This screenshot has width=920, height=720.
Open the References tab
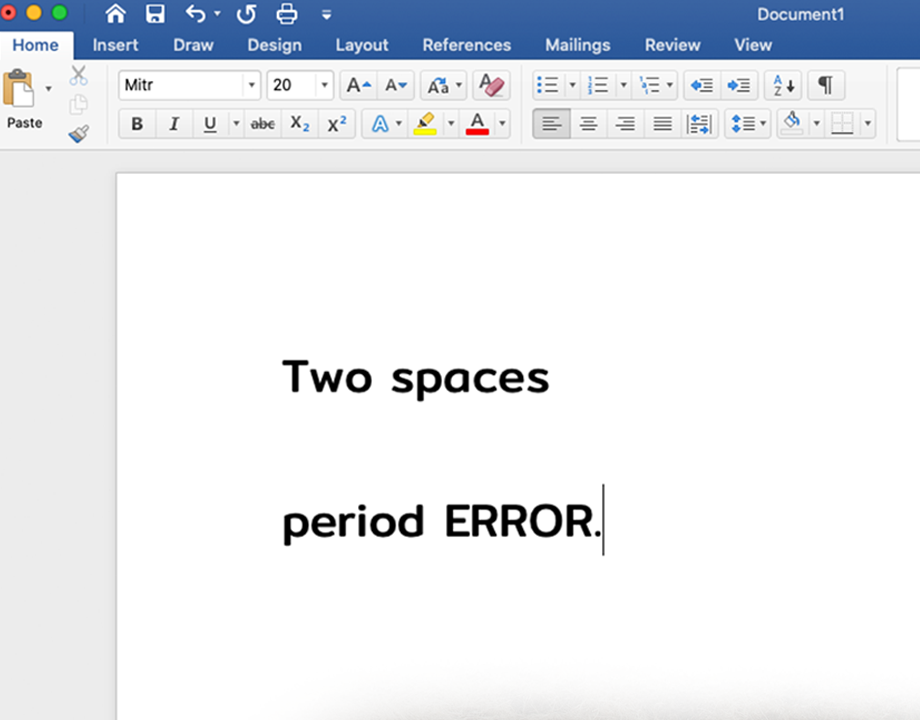tap(466, 45)
